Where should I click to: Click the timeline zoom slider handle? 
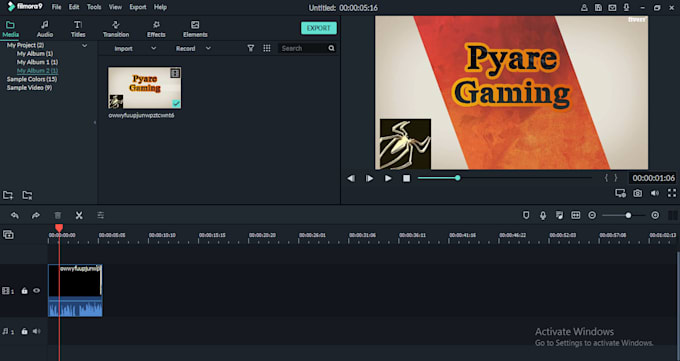click(628, 215)
